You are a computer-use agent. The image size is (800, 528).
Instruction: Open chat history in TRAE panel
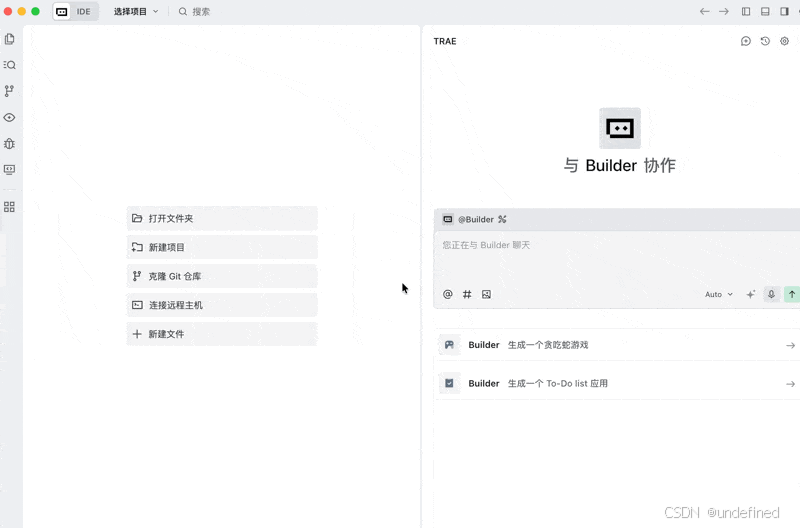click(x=765, y=41)
